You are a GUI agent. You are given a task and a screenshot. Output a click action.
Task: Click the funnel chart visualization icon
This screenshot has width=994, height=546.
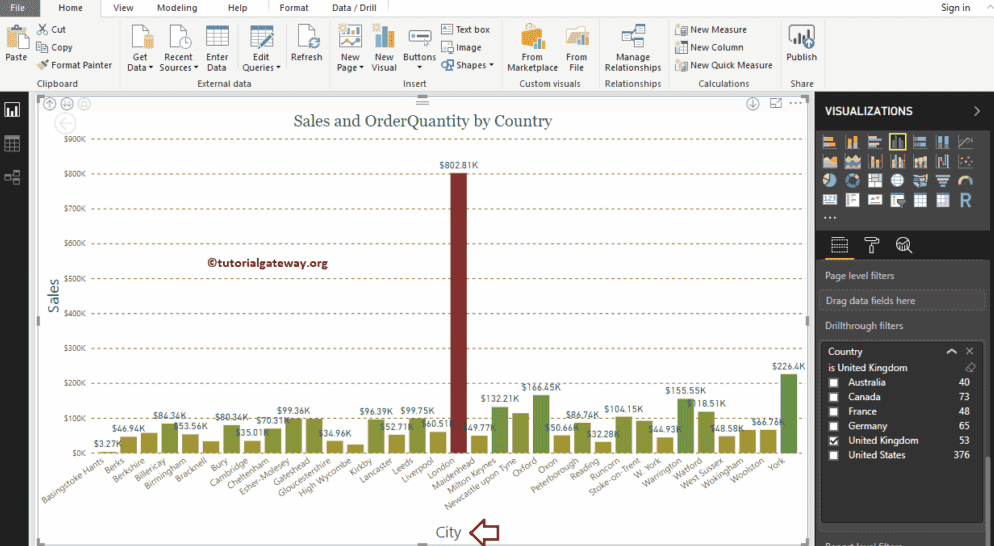tap(942, 181)
